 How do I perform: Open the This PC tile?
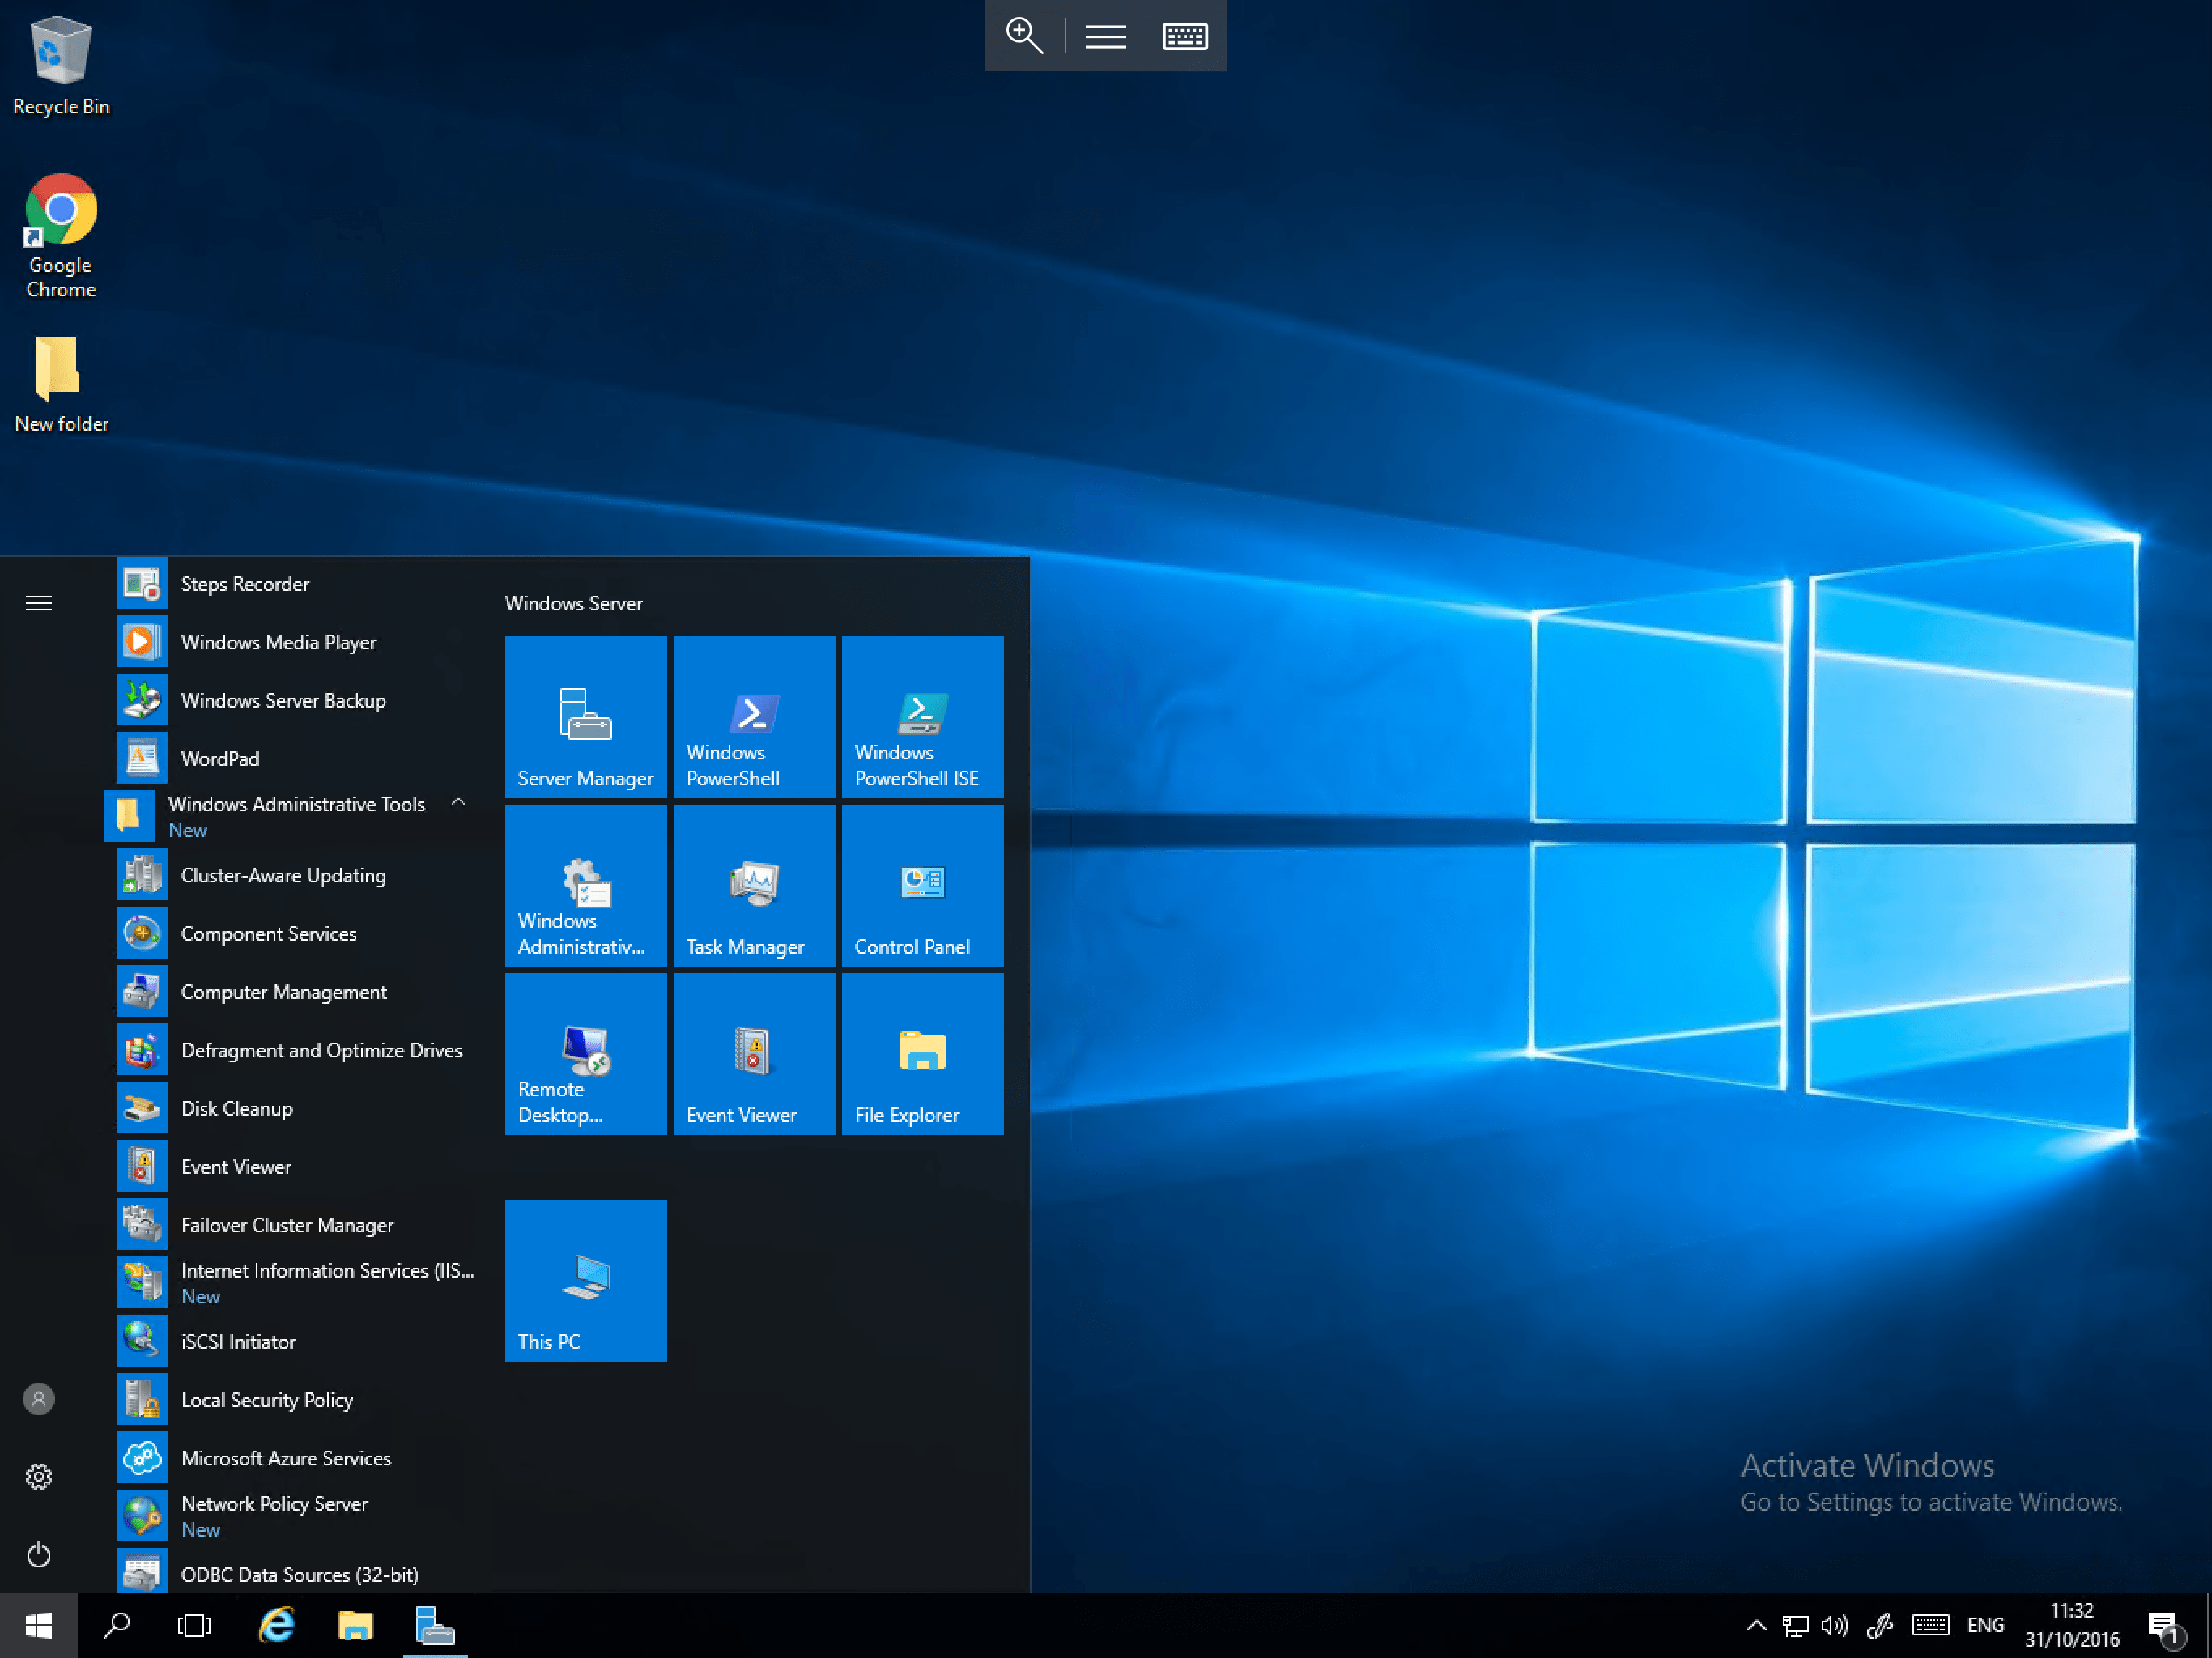pos(585,1280)
